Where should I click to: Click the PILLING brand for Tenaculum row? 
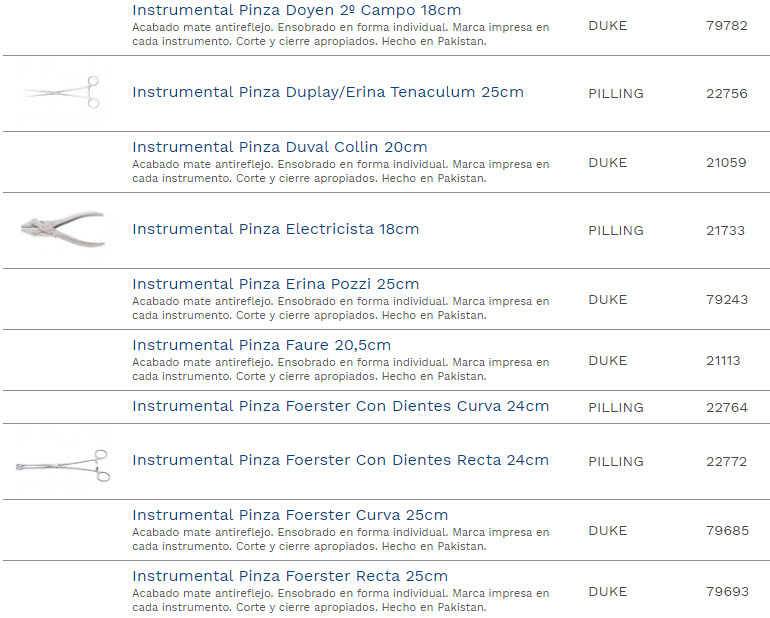615,94
